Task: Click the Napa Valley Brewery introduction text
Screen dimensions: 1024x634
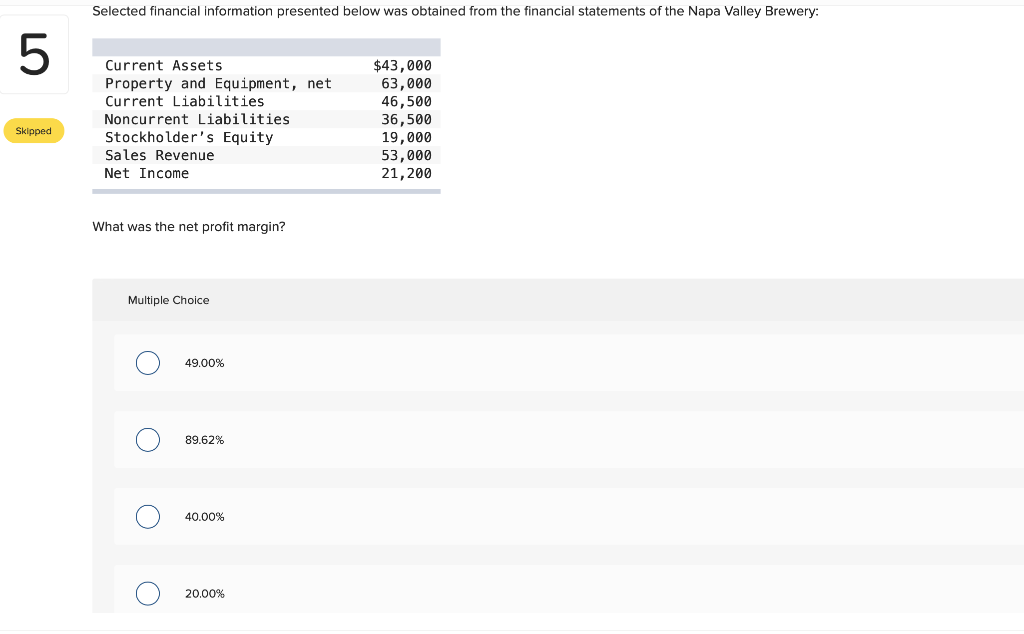Action: pyautogui.click(x=455, y=11)
